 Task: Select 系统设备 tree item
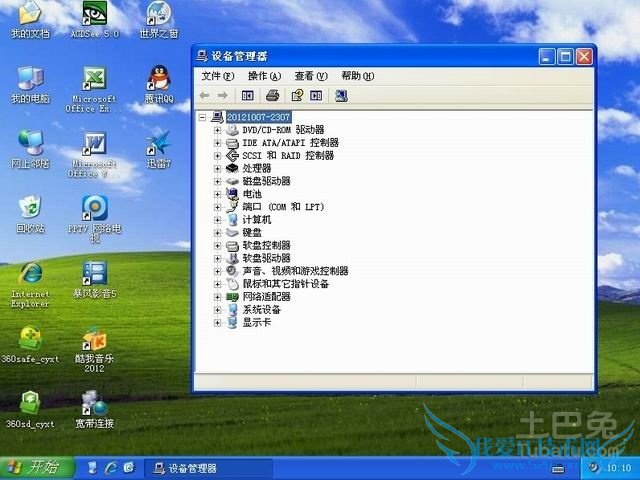pos(262,310)
